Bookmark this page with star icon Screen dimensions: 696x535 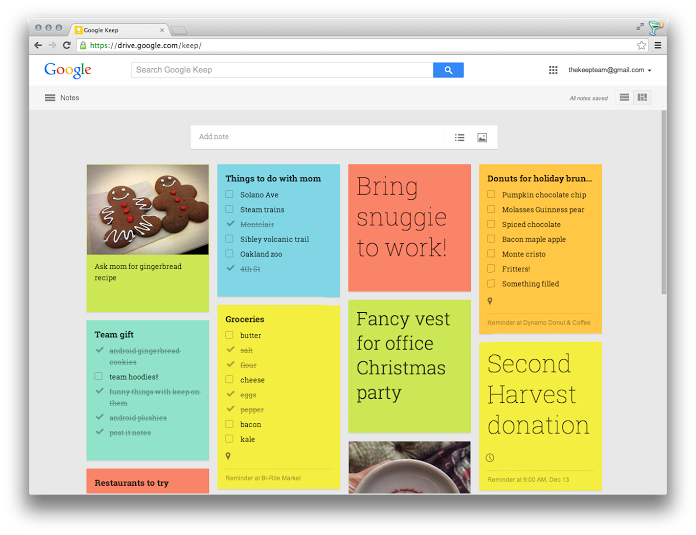click(642, 45)
